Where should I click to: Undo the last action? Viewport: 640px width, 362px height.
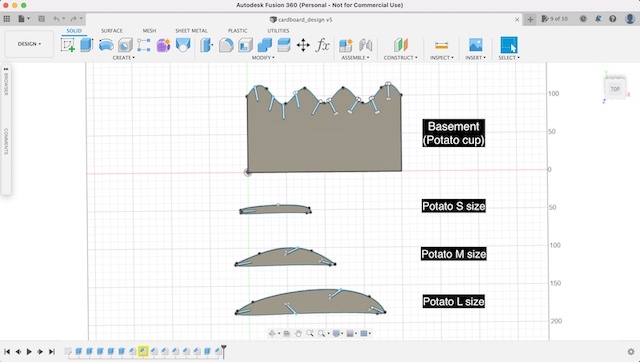point(56,19)
